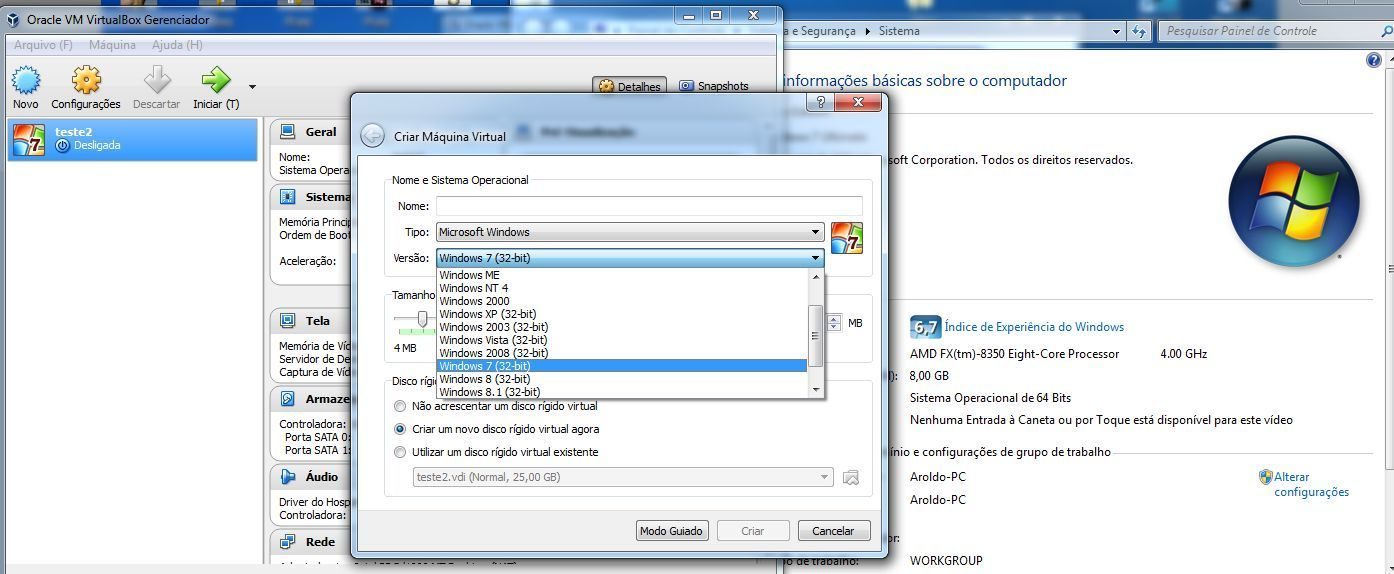Click VirtualBox title bar cube icon
Image resolution: width=1394 pixels, height=574 pixels.
13,19
